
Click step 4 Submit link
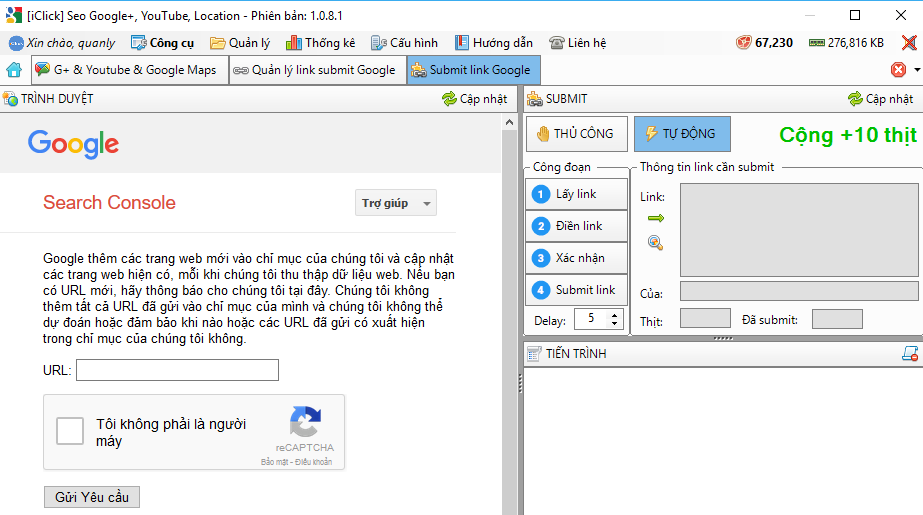[x=576, y=290]
